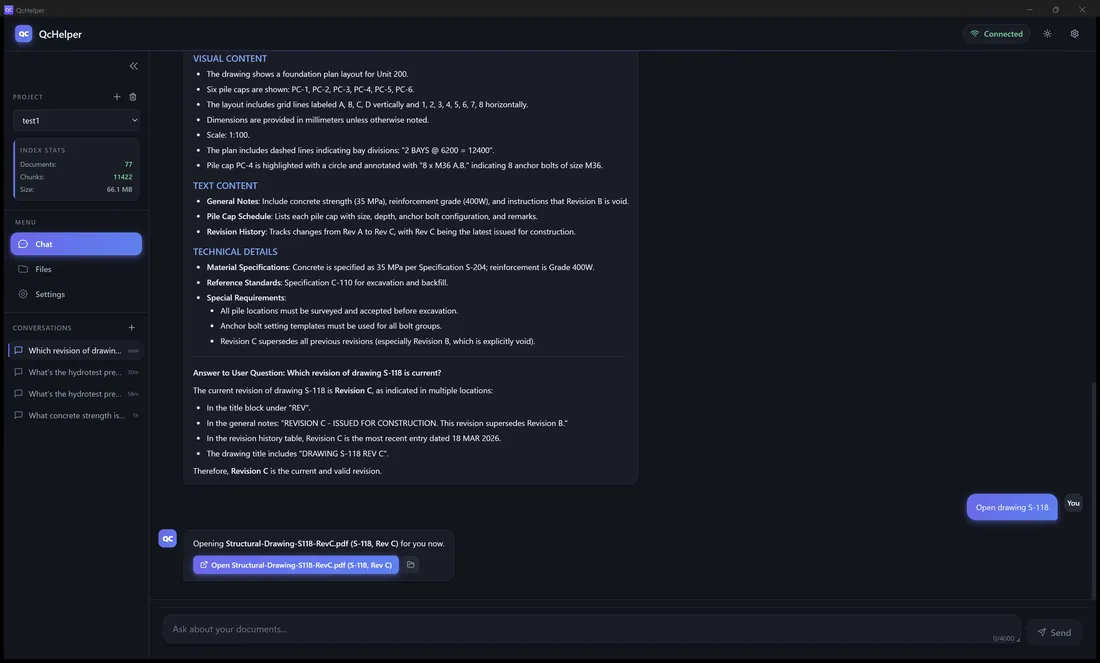Open conversation 'What concrete strength is...'
The width and height of the screenshot is (1100, 663).
point(76,416)
